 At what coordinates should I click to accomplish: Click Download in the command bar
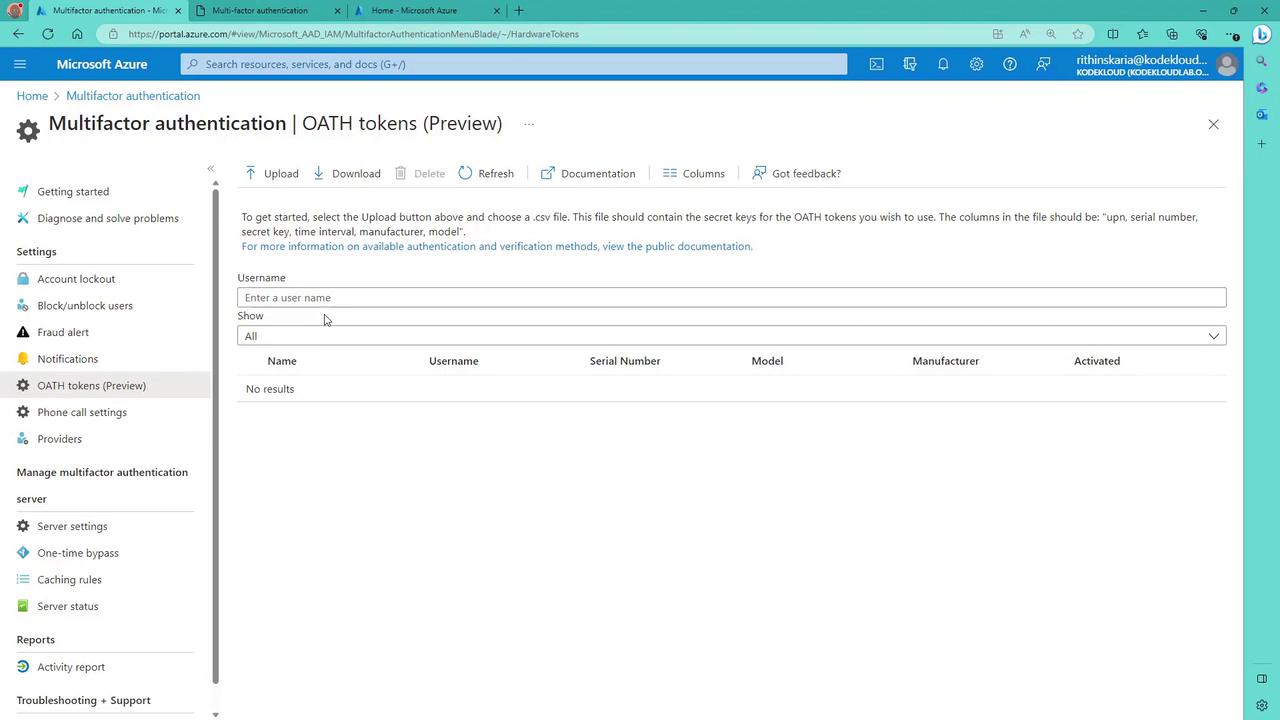point(347,174)
